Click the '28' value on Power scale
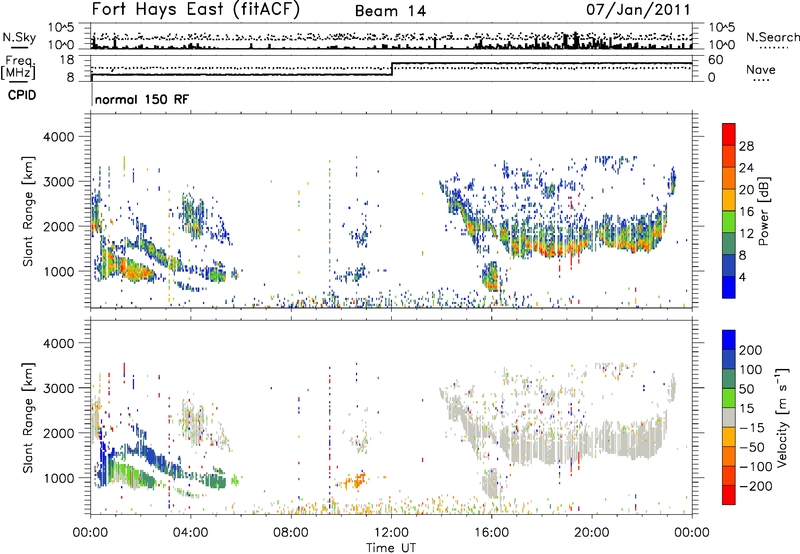 tap(746, 146)
